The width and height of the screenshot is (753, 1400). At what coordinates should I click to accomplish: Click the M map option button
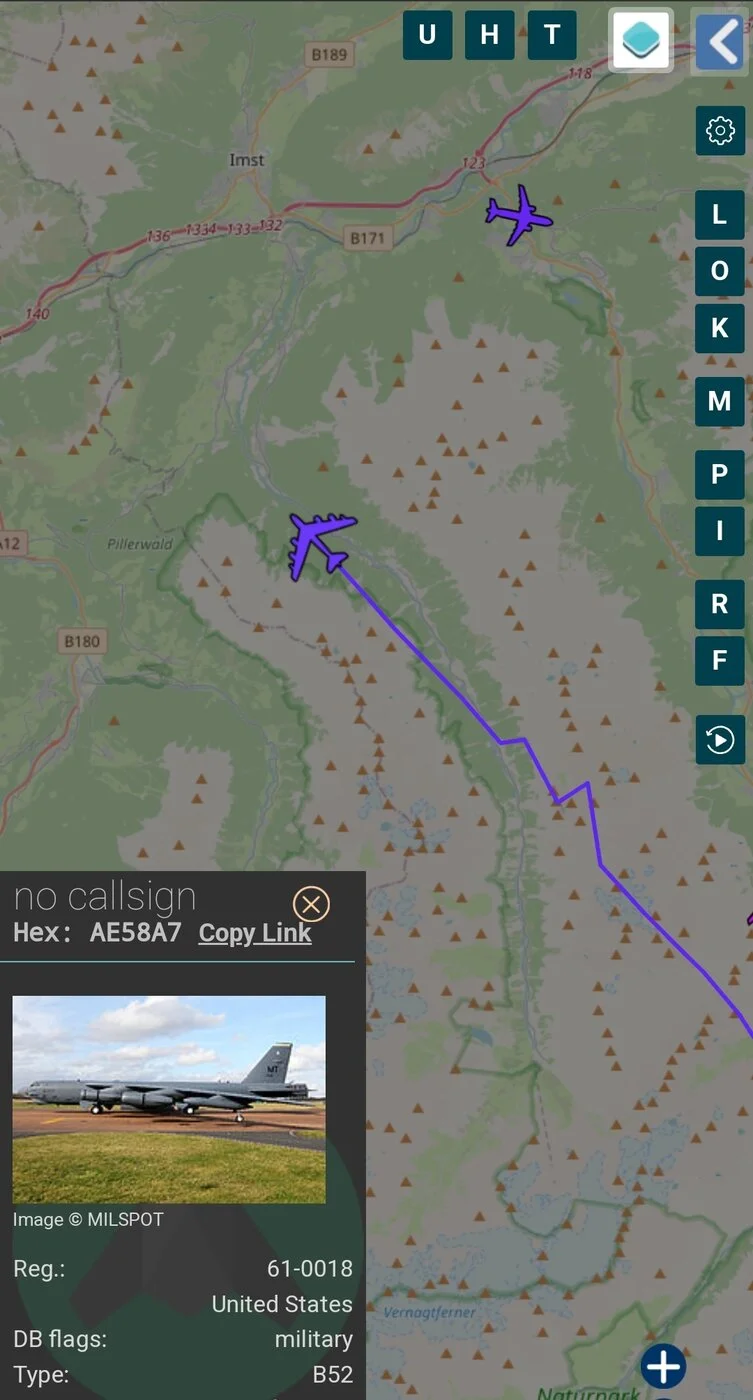720,402
